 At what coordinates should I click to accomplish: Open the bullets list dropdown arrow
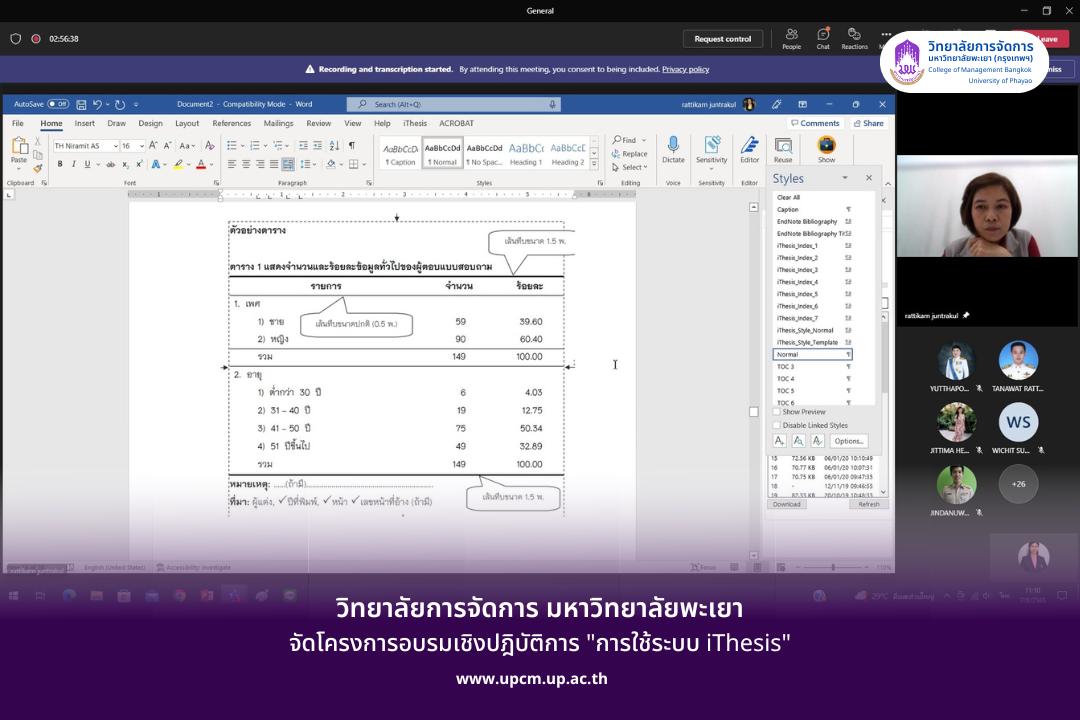[242, 145]
